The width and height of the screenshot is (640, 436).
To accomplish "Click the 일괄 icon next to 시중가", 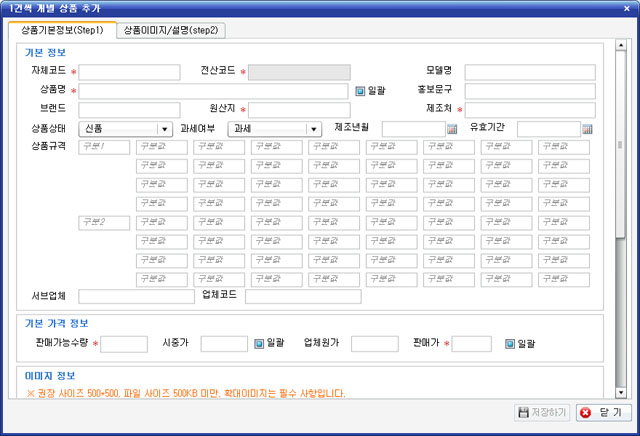I will [259, 343].
